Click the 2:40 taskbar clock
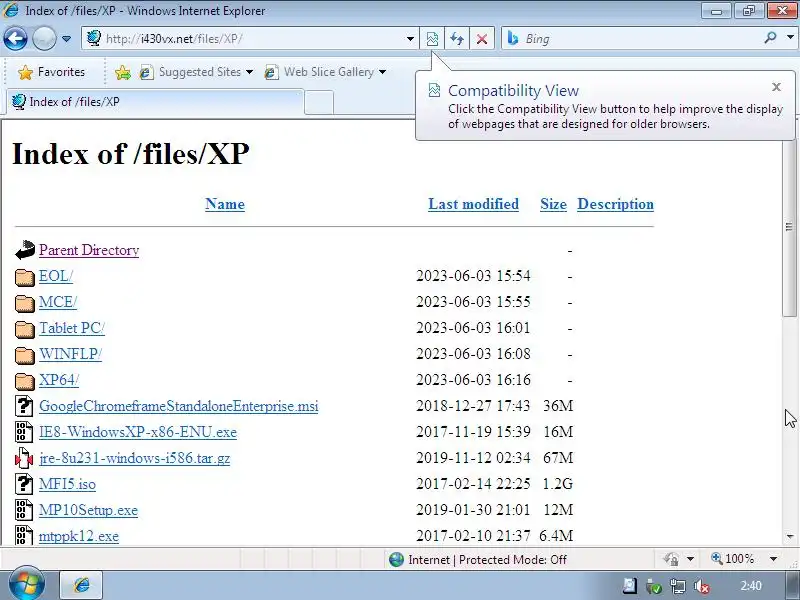Viewport: 800px width, 600px height. (751, 586)
